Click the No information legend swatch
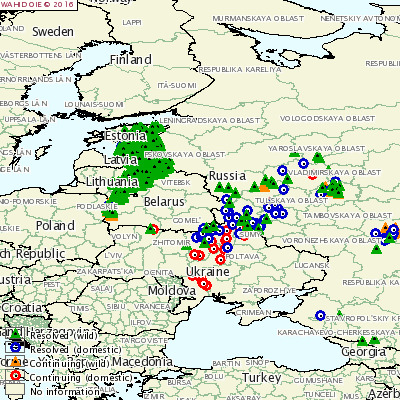This screenshot has width=400, height=400. tap(15, 390)
